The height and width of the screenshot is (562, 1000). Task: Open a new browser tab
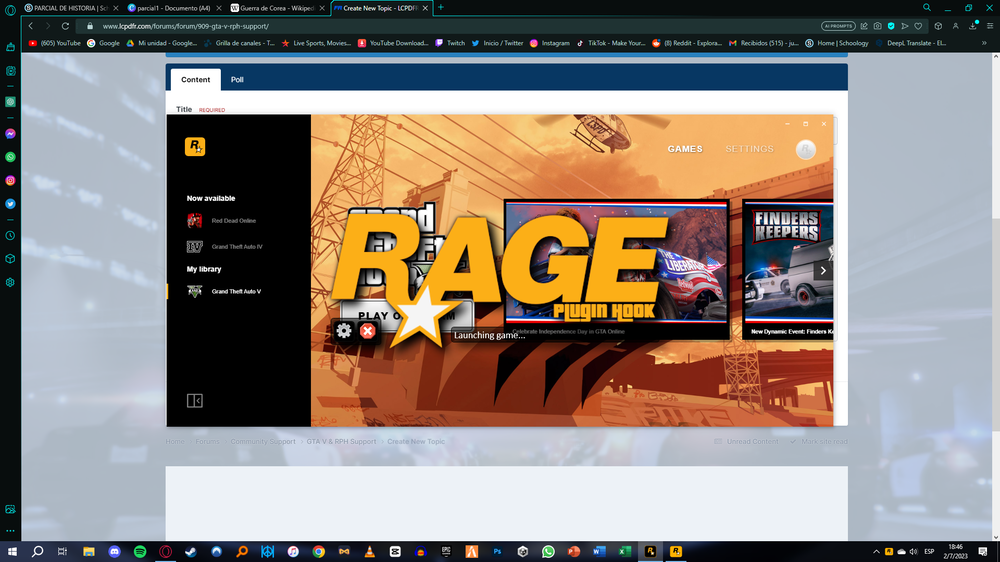[x=441, y=7]
